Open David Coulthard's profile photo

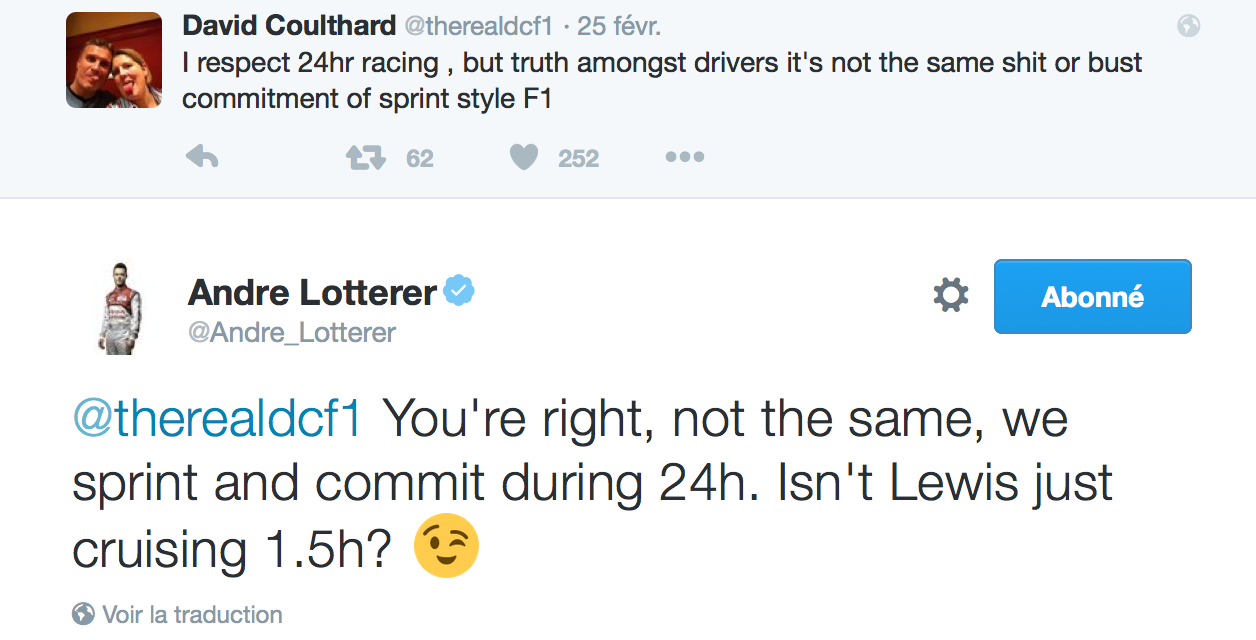coord(114,60)
